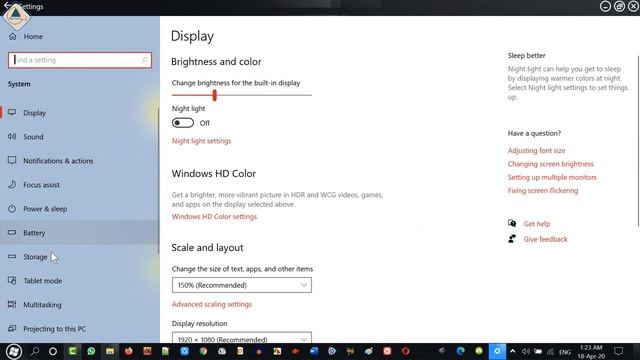
Task: Open Firefox from the taskbar
Action: coord(129,351)
